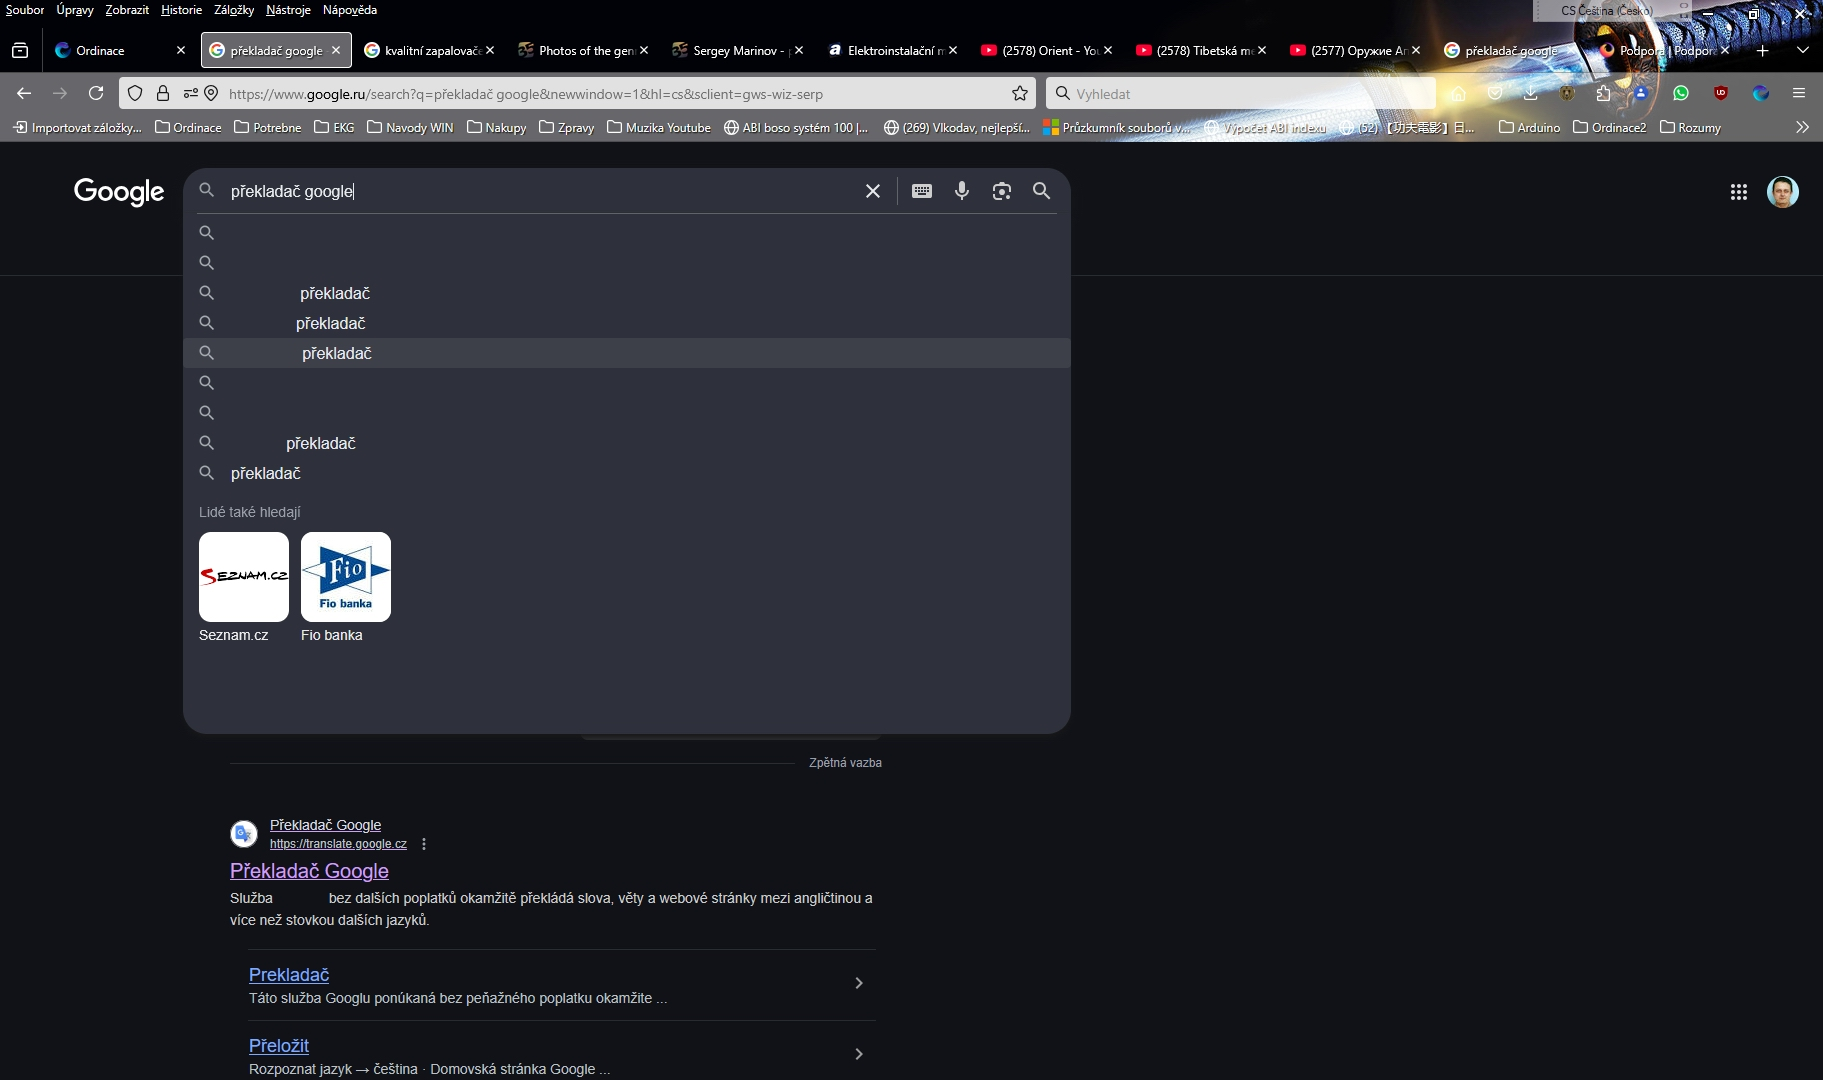Go back with the browser back arrow
This screenshot has height=1080, width=1823.
coord(24,93)
